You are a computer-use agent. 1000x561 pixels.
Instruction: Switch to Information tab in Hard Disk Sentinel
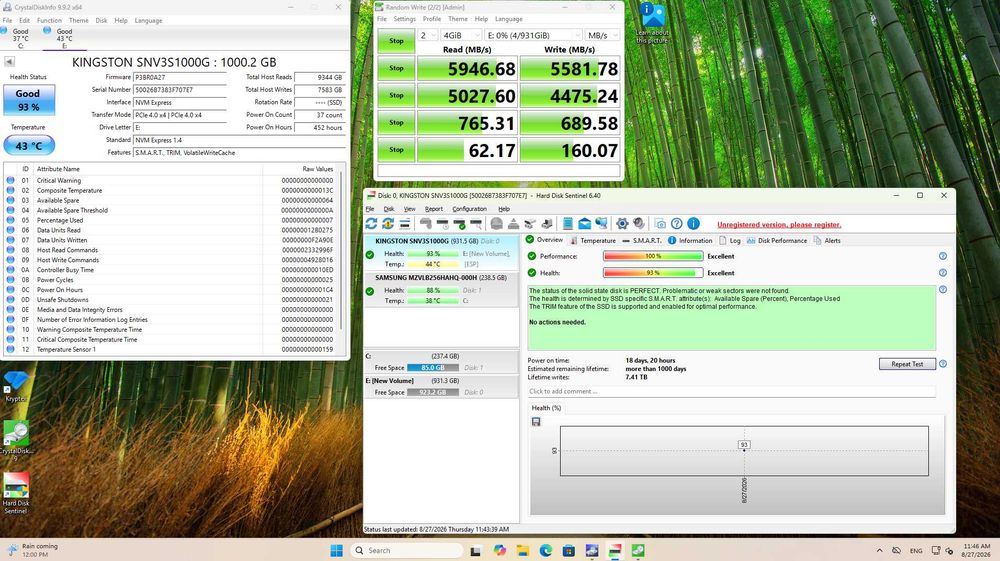690,240
